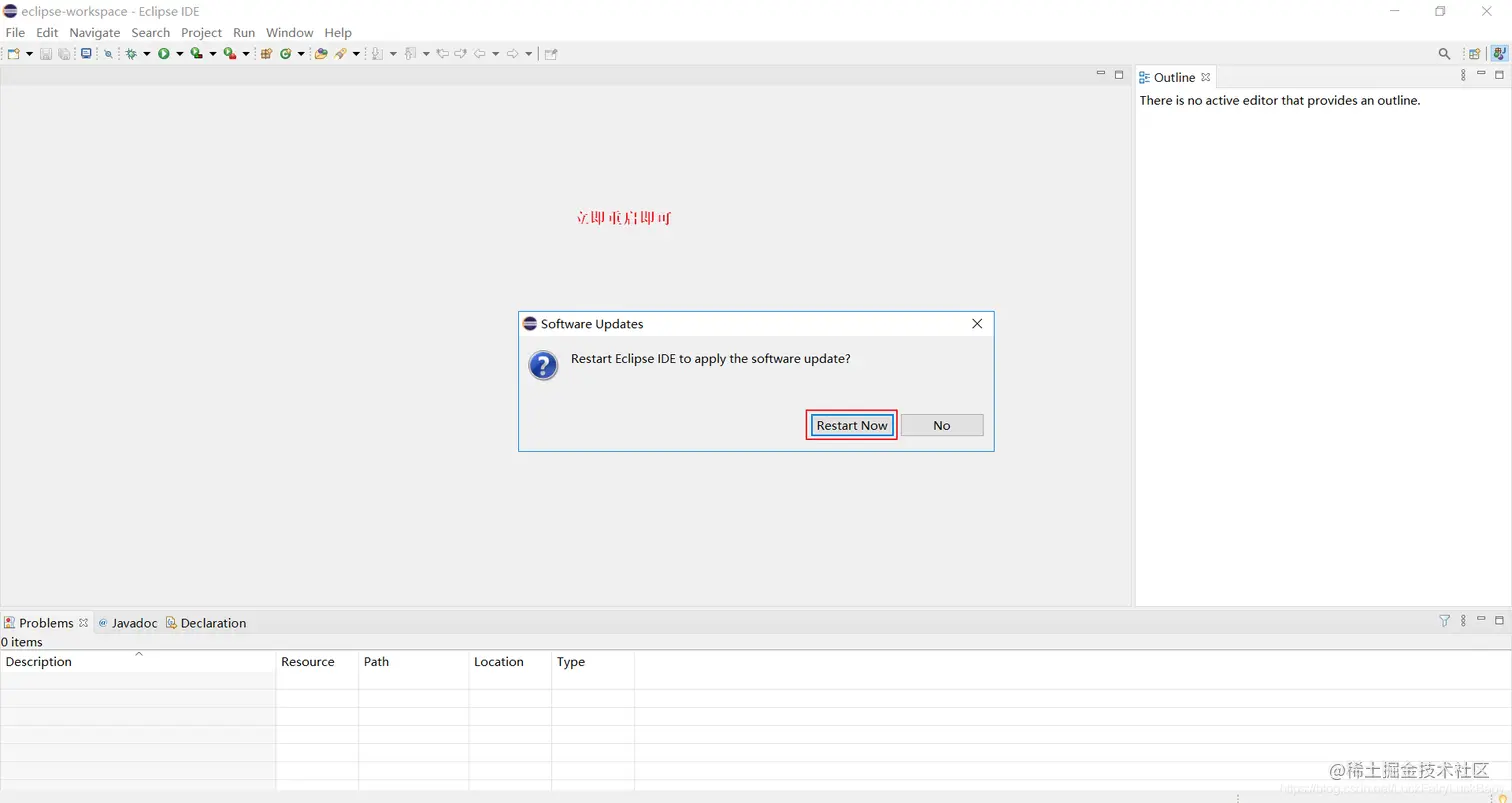The width and height of the screenshot is (1512, 803).
Task: Minimize the editor area
Action: 1101,74
